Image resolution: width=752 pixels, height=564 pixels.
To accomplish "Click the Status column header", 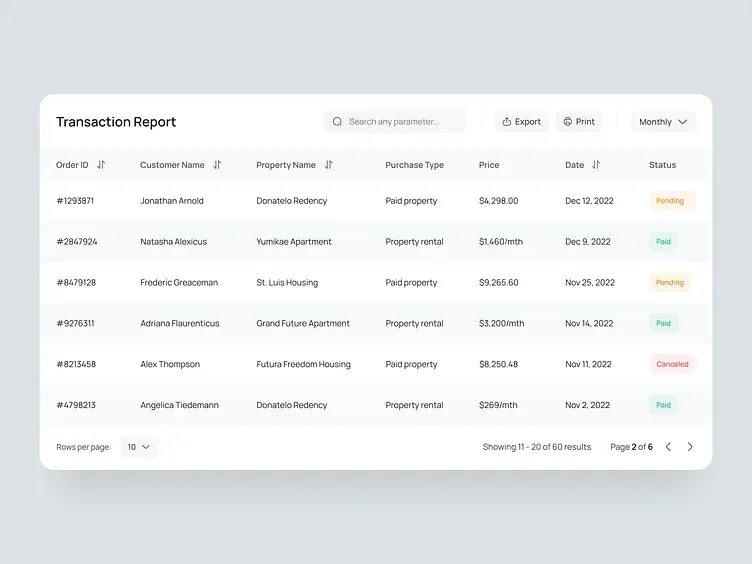I will pos(662,164).
